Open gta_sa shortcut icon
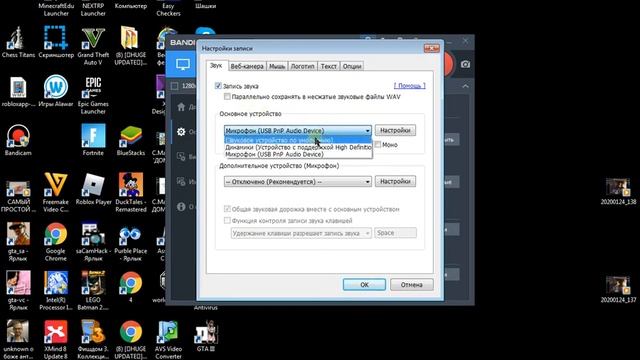 pos(18,242)
